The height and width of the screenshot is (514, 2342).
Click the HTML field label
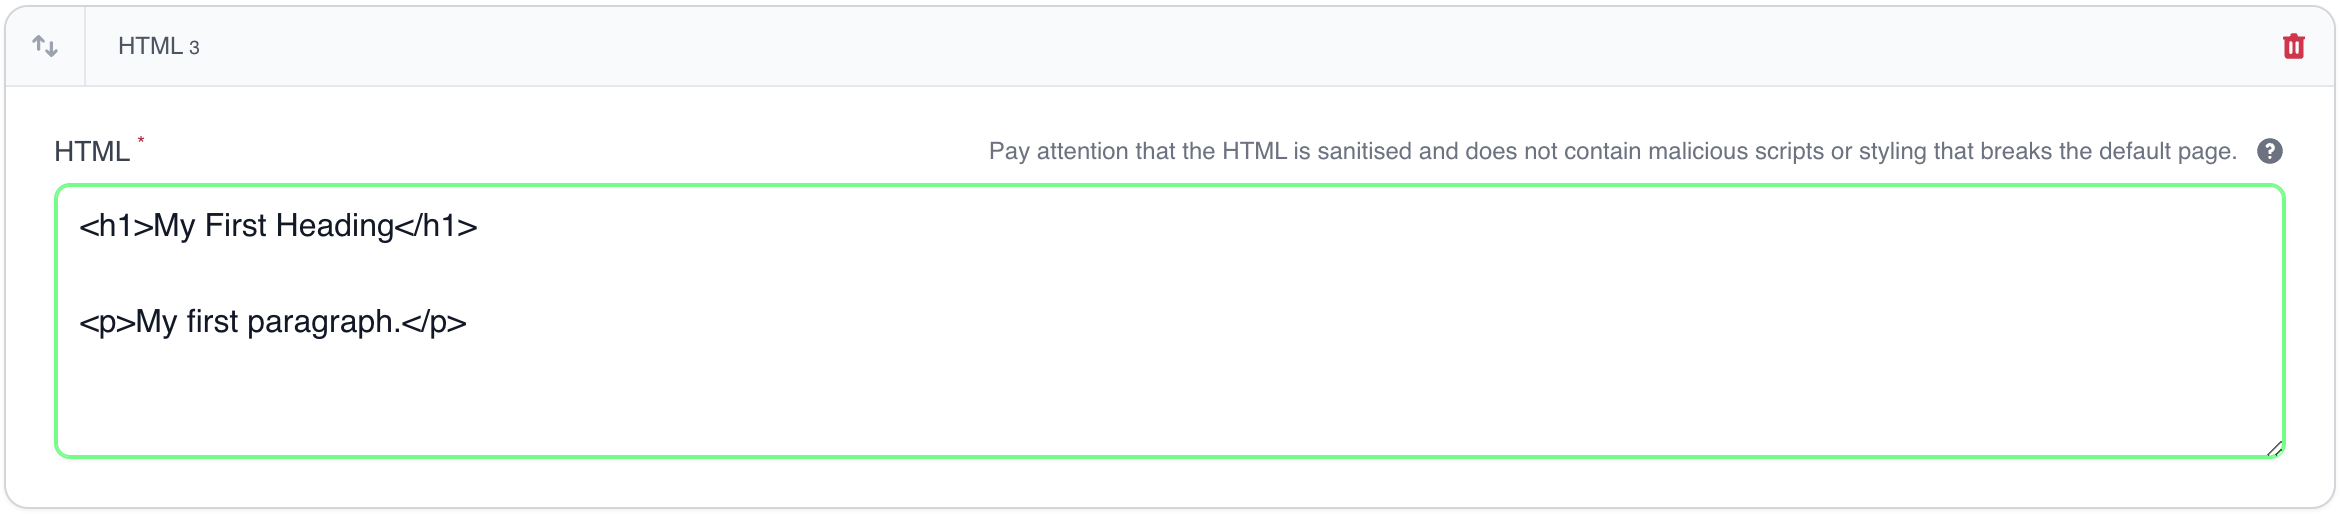coord(91,151)
